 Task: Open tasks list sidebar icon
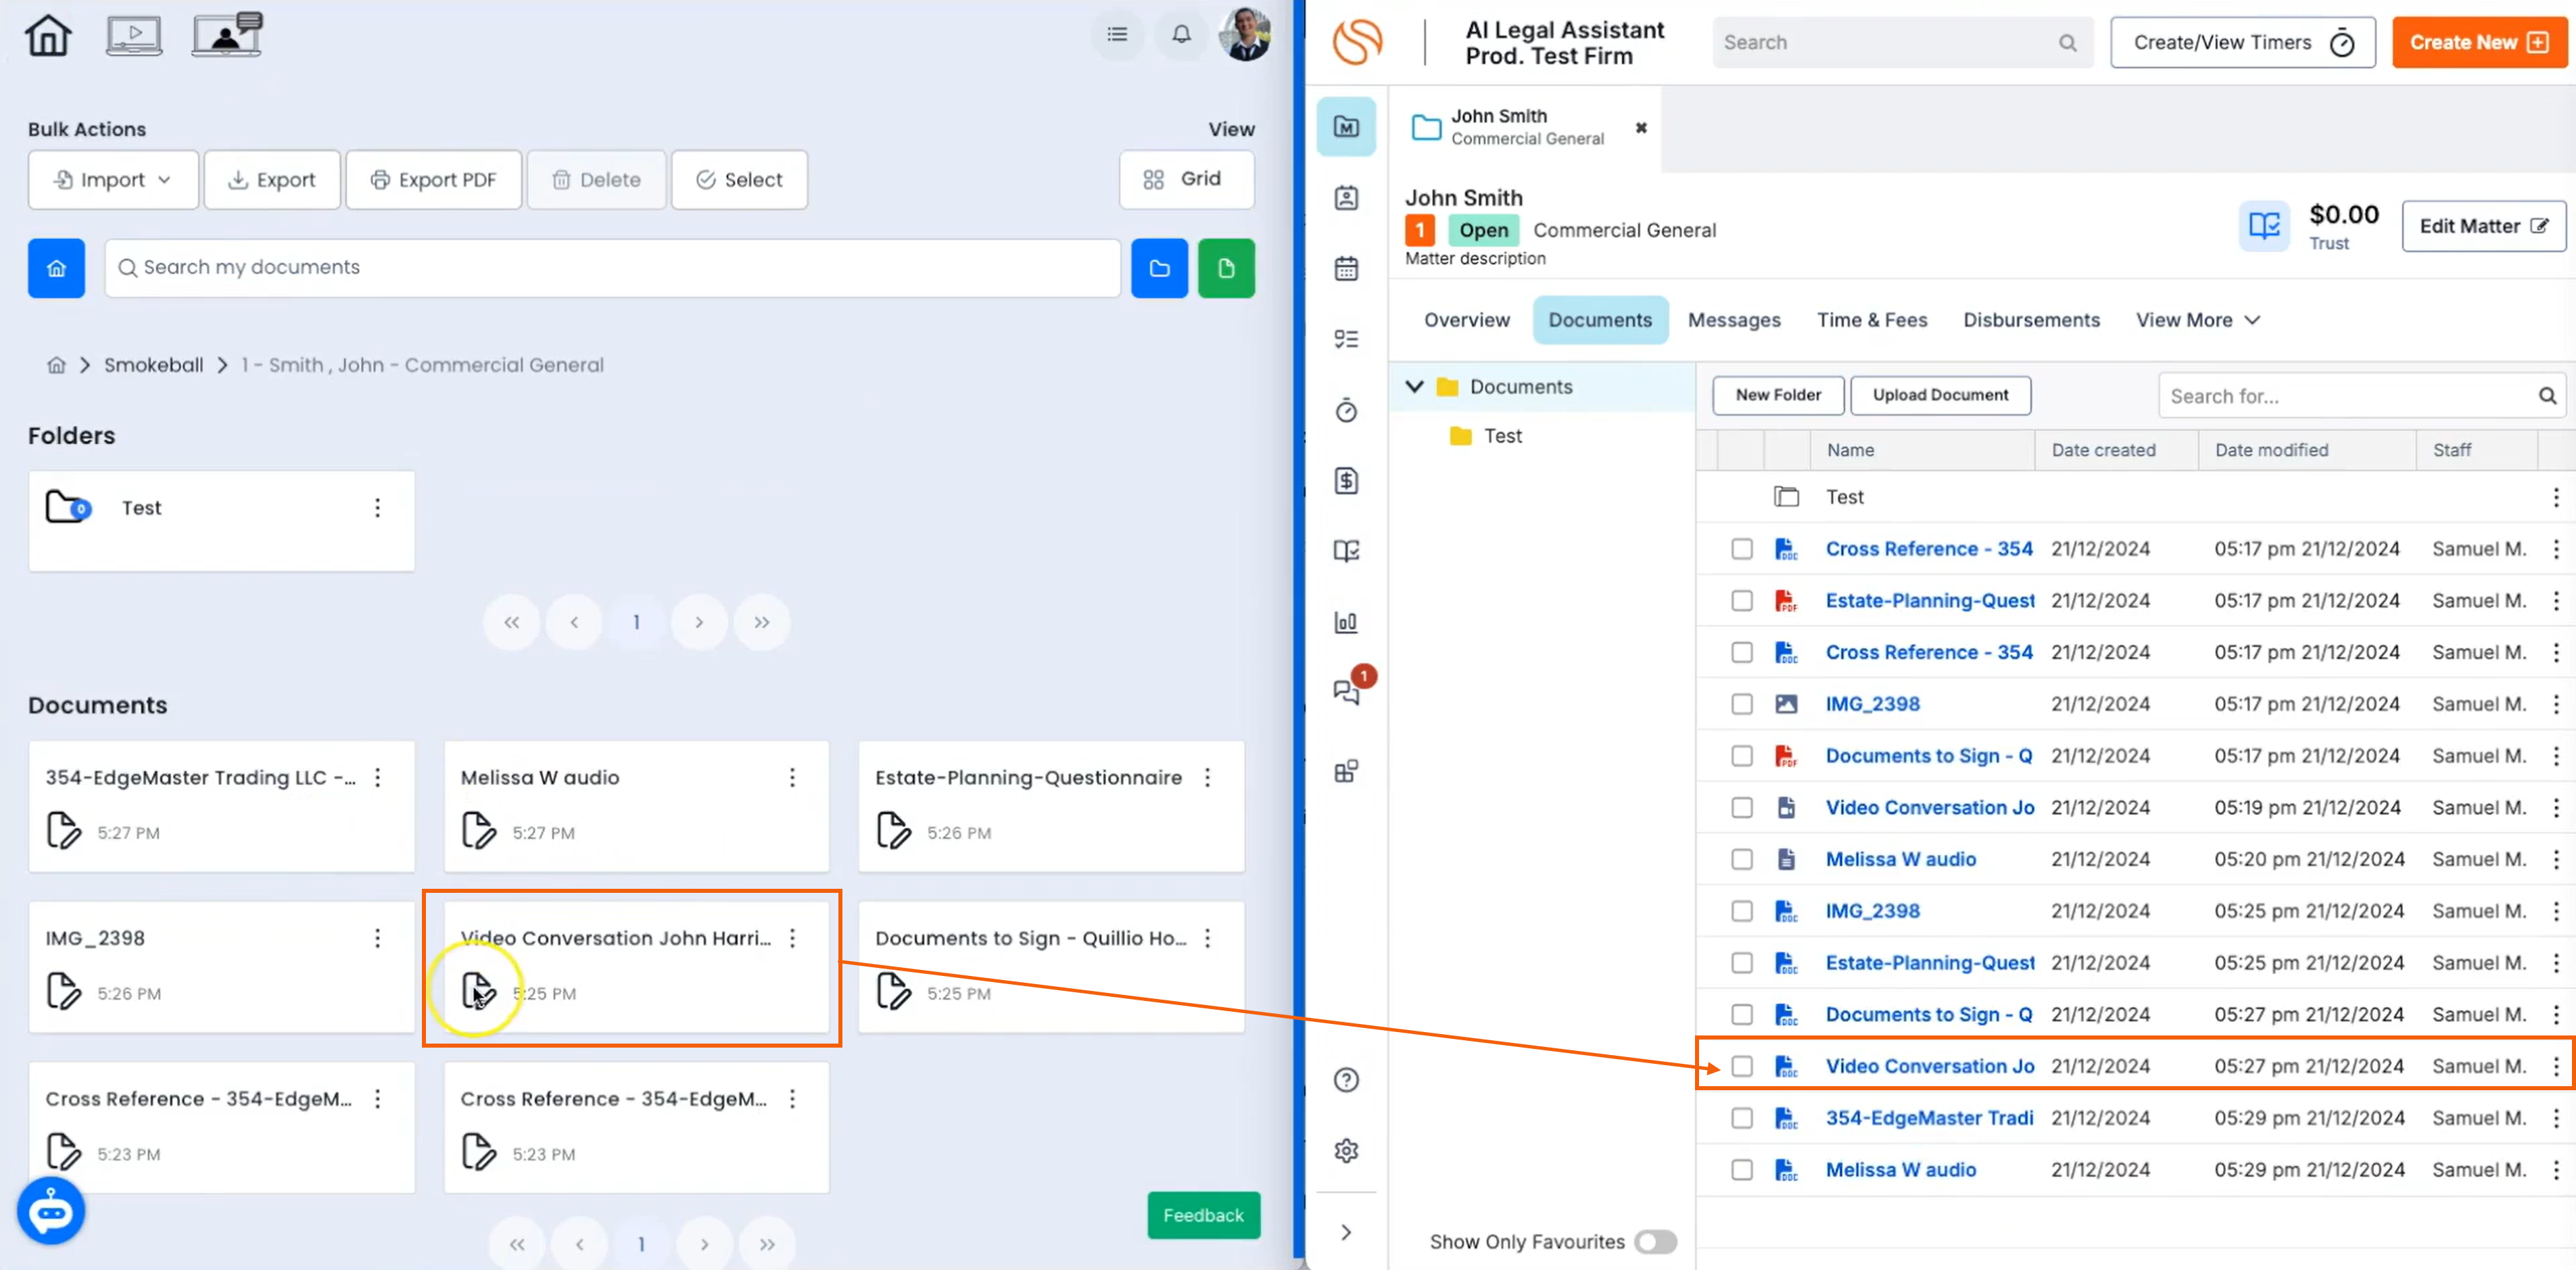pyautogui.click(x=1346, y=339)
